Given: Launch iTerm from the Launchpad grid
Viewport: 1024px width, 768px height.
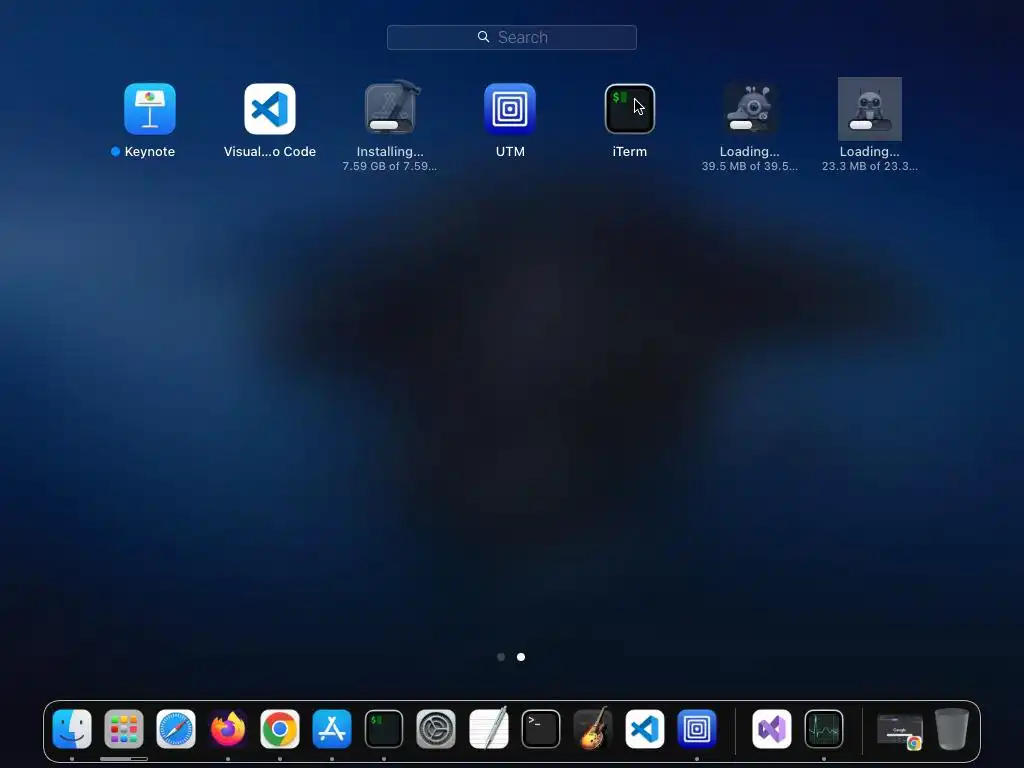Looking at the screenshot, I should [x=630, y=108].
